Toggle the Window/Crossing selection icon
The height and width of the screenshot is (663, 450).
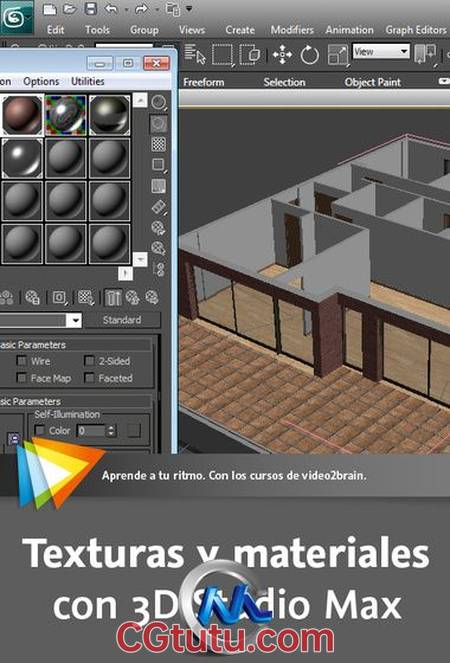[x=250, y=54]
